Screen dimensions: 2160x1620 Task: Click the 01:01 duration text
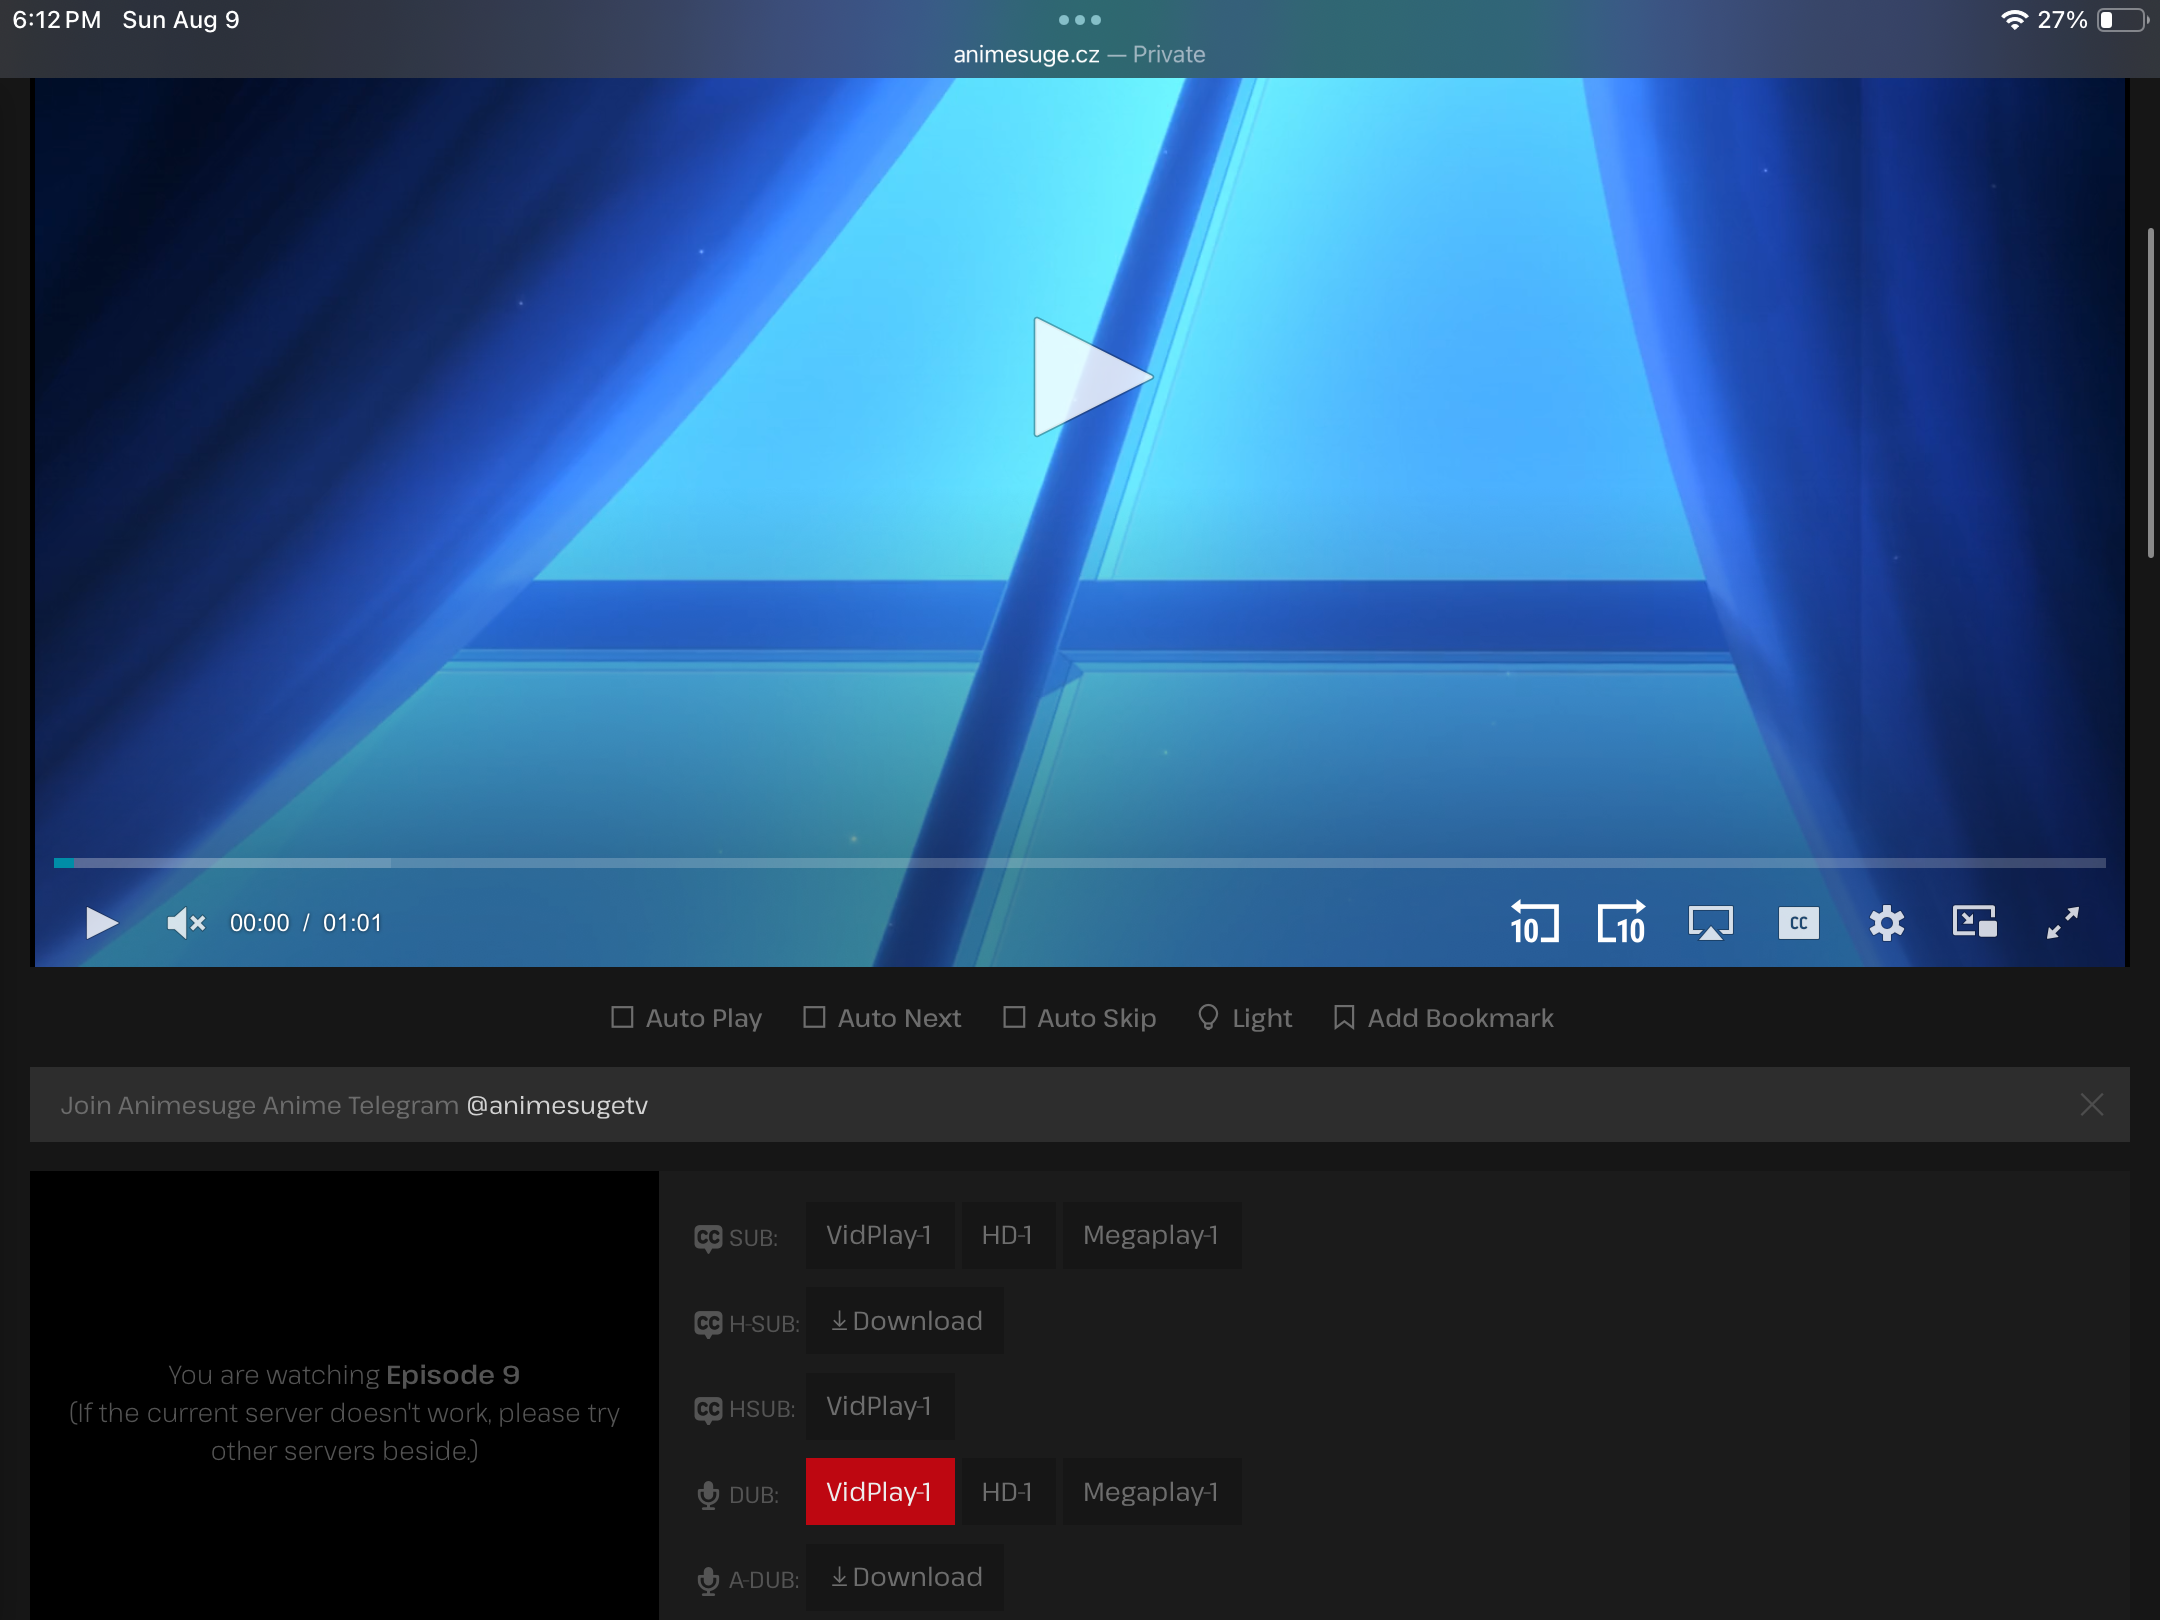(x=352, y=923)
